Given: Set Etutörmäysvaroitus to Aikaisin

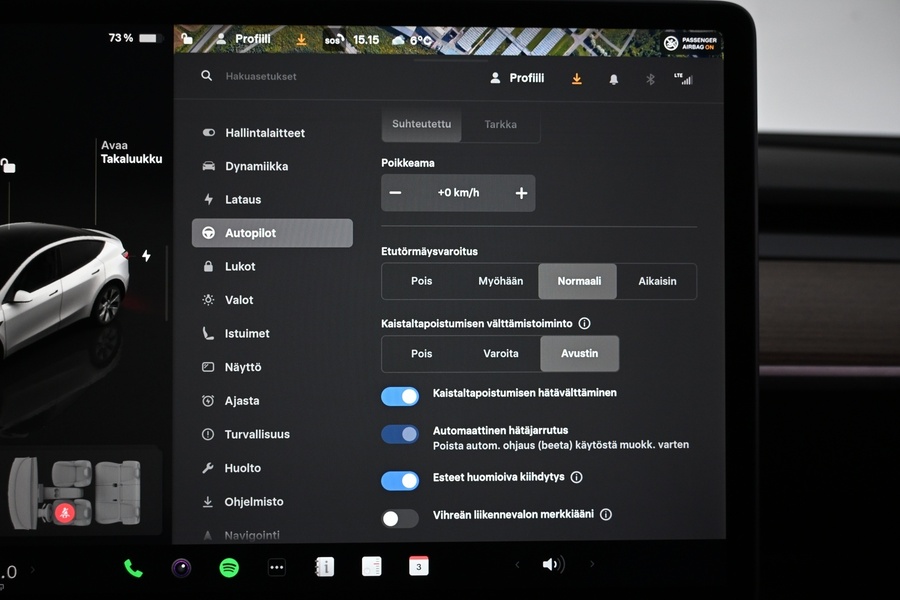Looking at the screenshot, I should [x=657, y=282].
